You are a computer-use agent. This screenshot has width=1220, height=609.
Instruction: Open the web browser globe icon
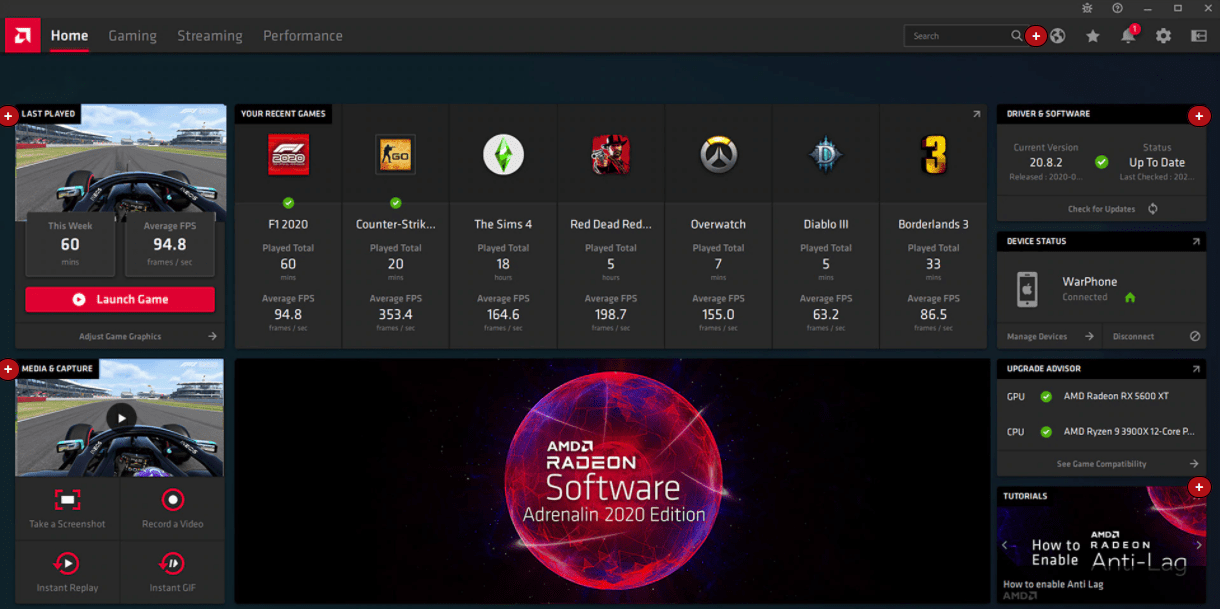(1057, 36)
